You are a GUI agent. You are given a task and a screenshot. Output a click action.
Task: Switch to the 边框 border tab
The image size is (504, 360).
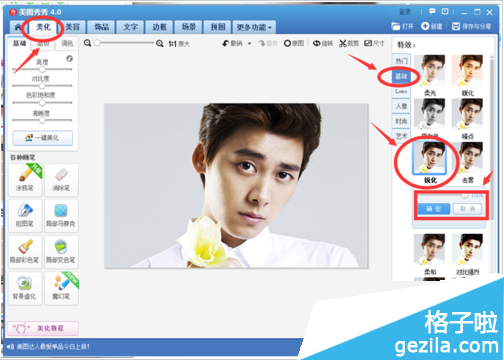tap(160, 27)
